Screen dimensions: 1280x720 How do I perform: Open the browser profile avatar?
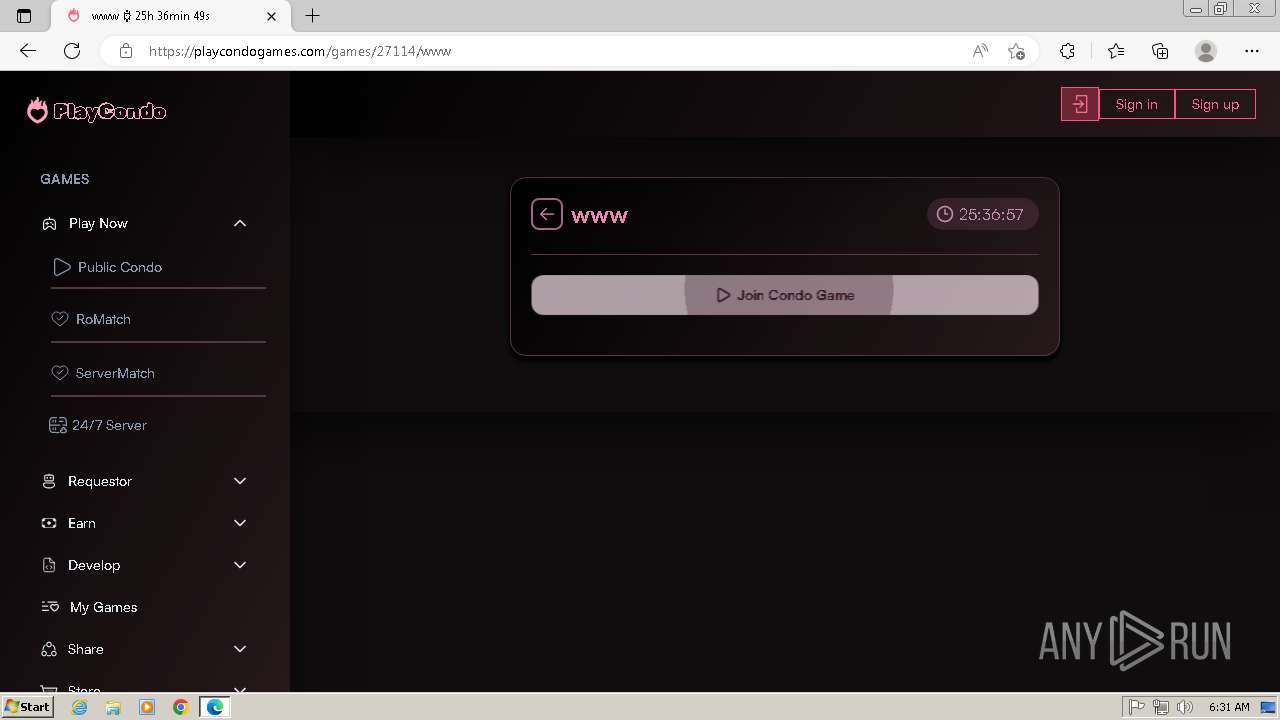[x=1206, y=51]
